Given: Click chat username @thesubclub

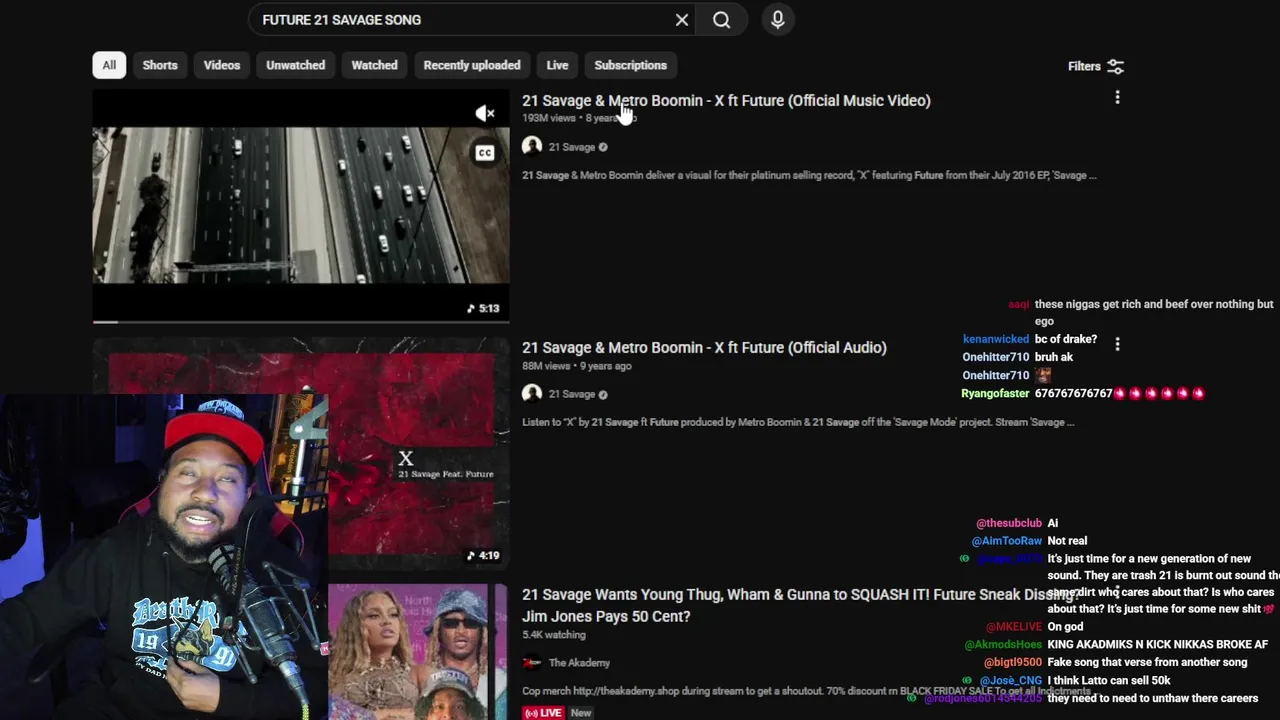Looking at the screenshot, I should 1009,523.
